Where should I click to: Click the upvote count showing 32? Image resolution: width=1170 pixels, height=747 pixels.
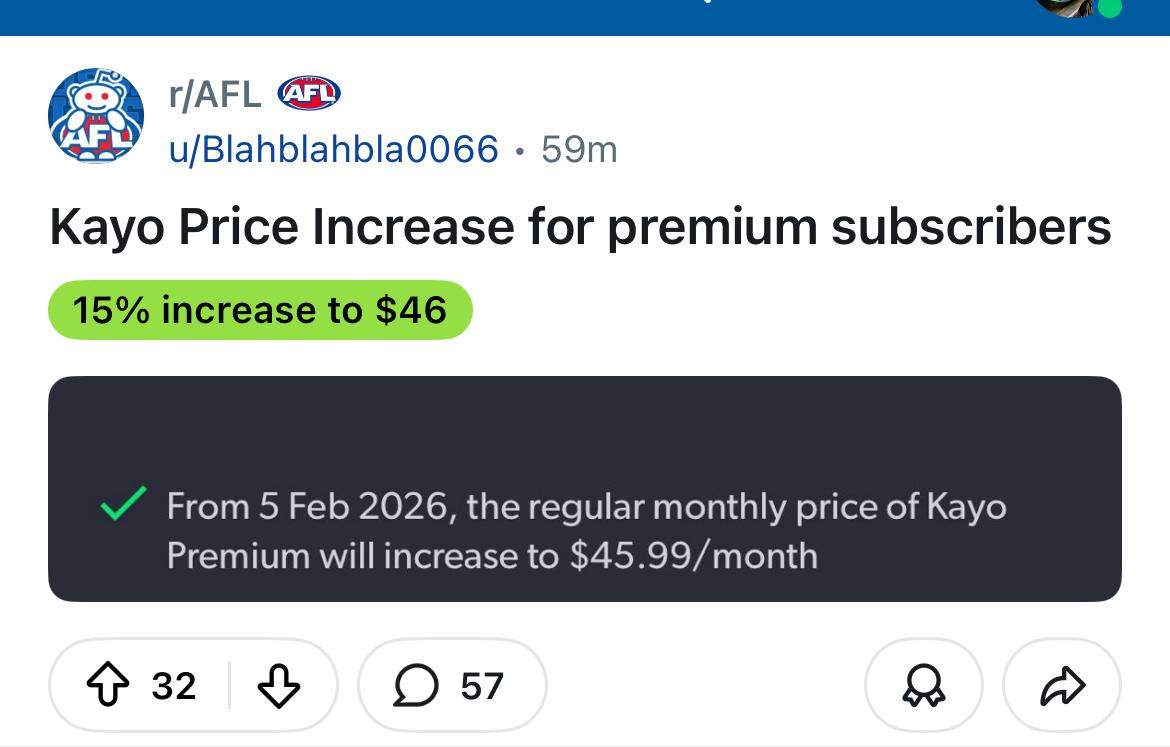(x=174, y=686)
